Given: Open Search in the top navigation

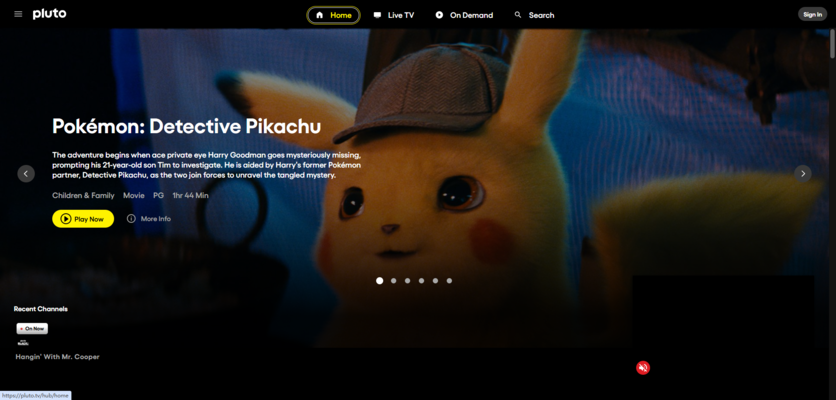Looking at the screenshot, I should click(534, 15).
